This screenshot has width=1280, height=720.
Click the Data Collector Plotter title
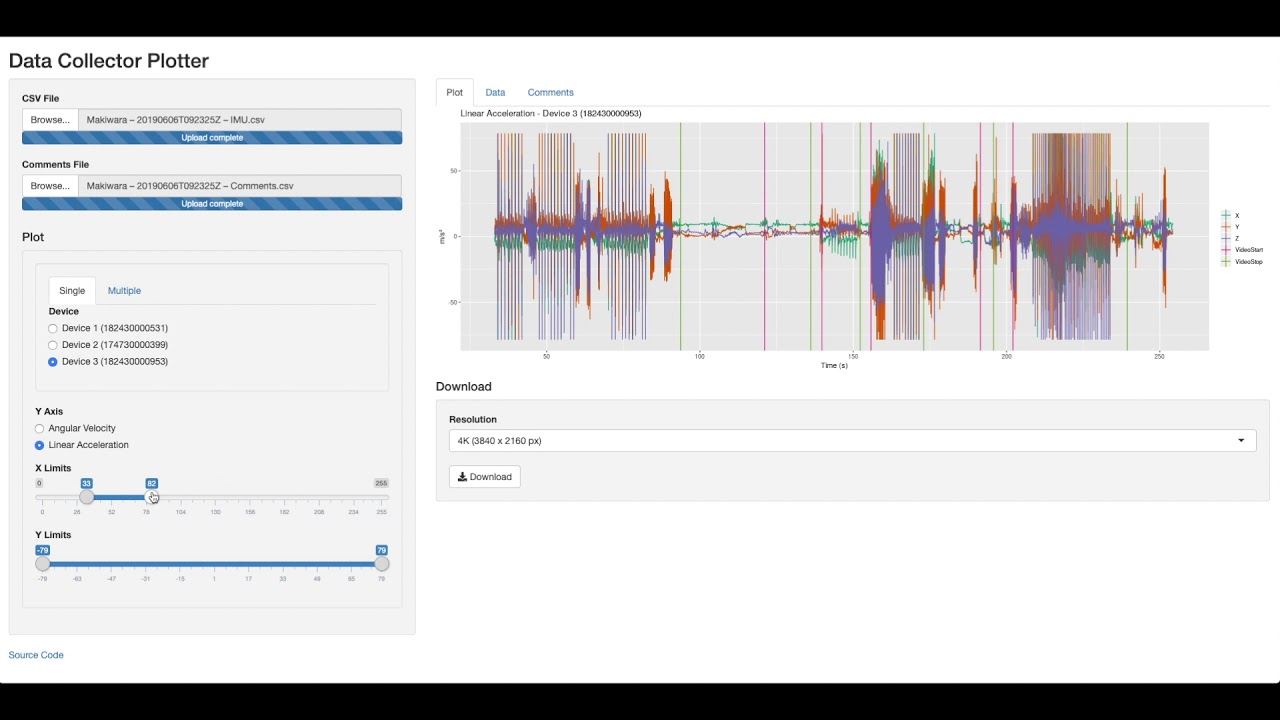point(109,61)
